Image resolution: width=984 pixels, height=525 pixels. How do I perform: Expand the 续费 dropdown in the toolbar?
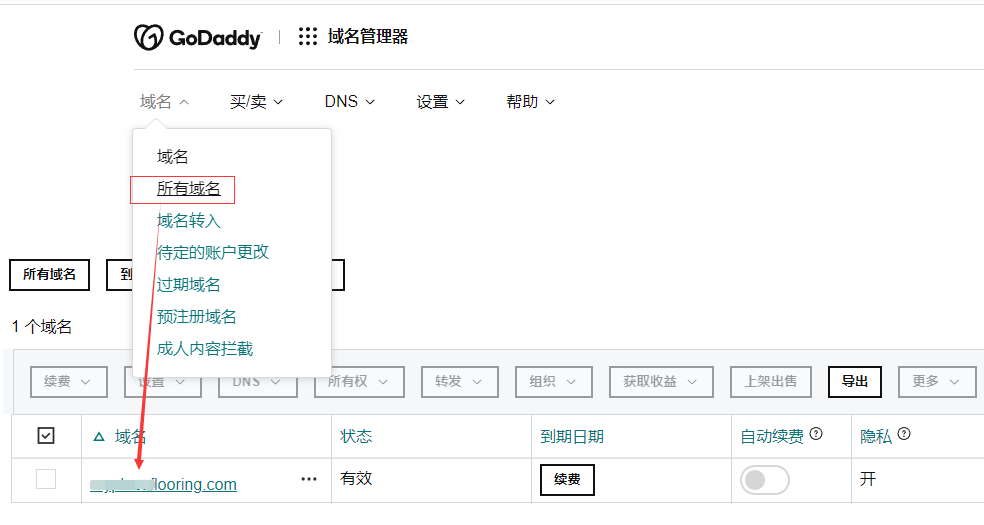pos(68,381)
